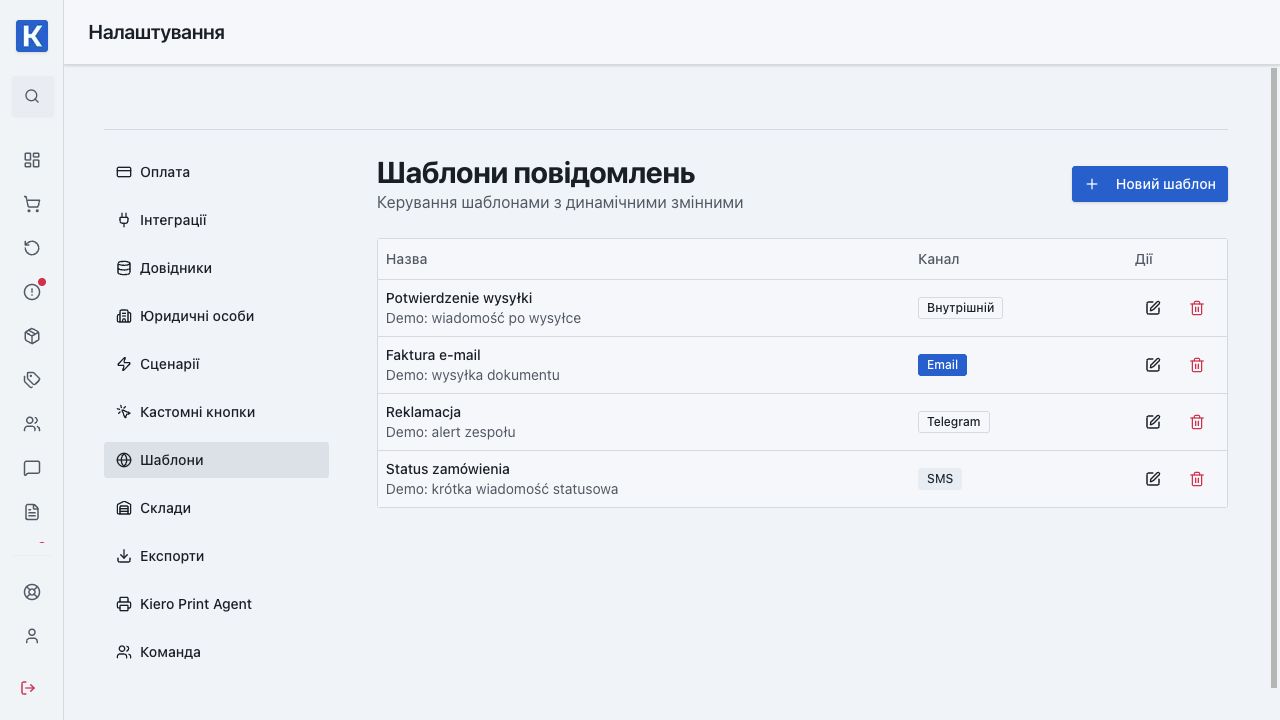This screenshot has height=720, width=1280.
Task: Click the document page icon in sidebar
Action: (32, 512)
